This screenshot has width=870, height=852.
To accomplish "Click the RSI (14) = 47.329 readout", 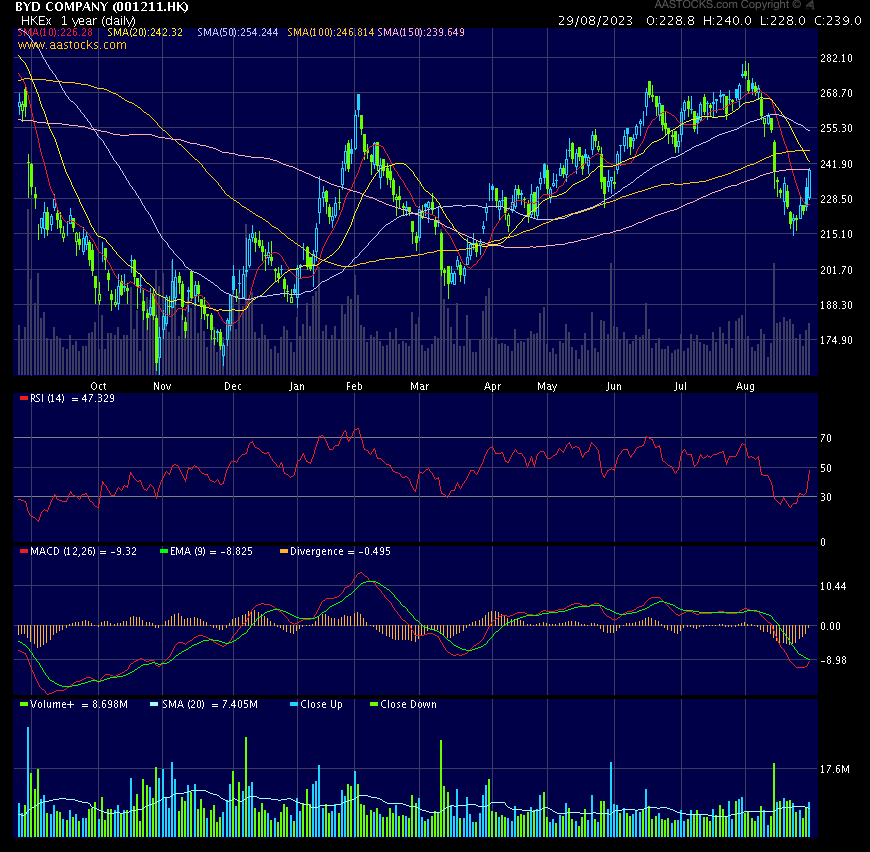I will (x=73, y=398).
